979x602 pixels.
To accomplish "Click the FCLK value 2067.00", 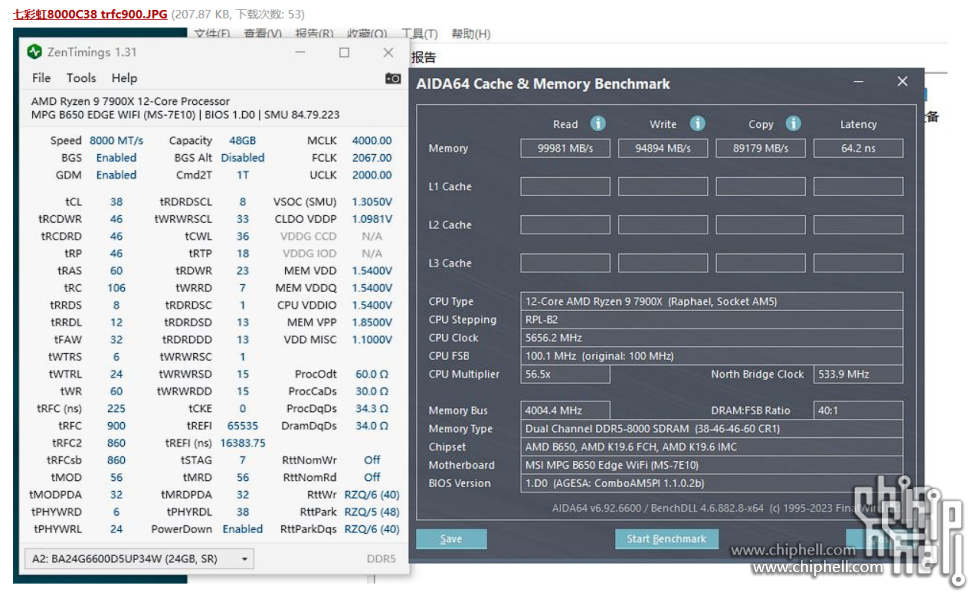I will tap(371, 158).
